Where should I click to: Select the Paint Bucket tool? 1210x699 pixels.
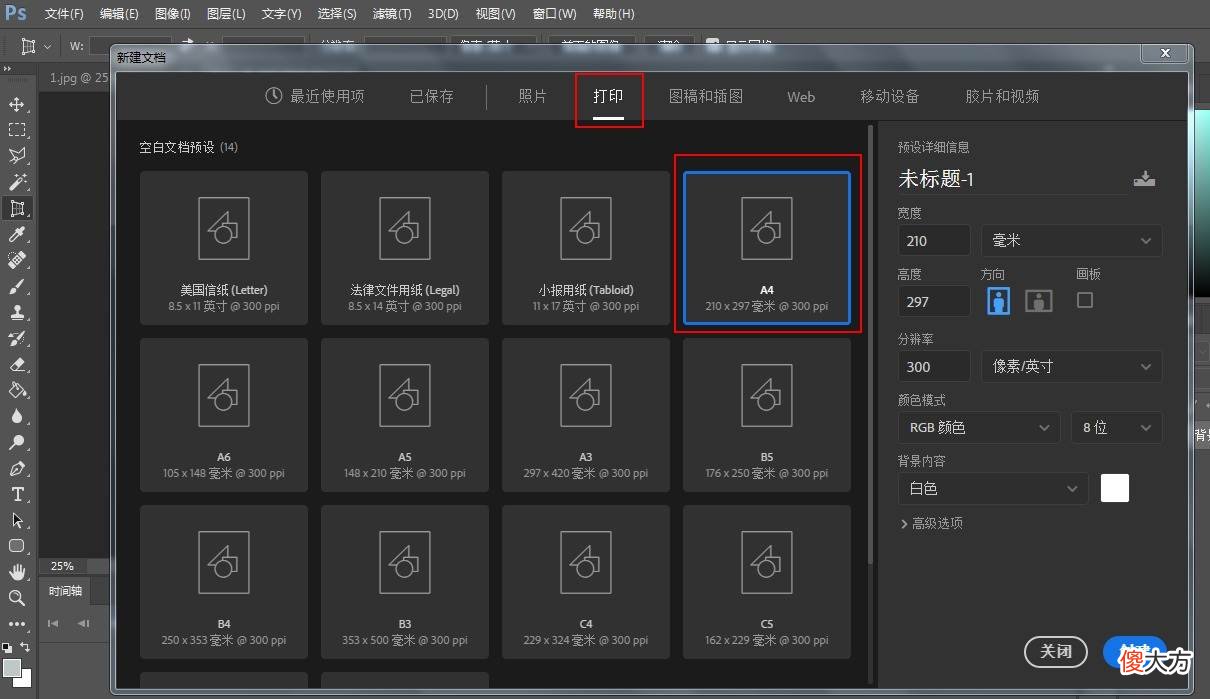click(17, 390)
